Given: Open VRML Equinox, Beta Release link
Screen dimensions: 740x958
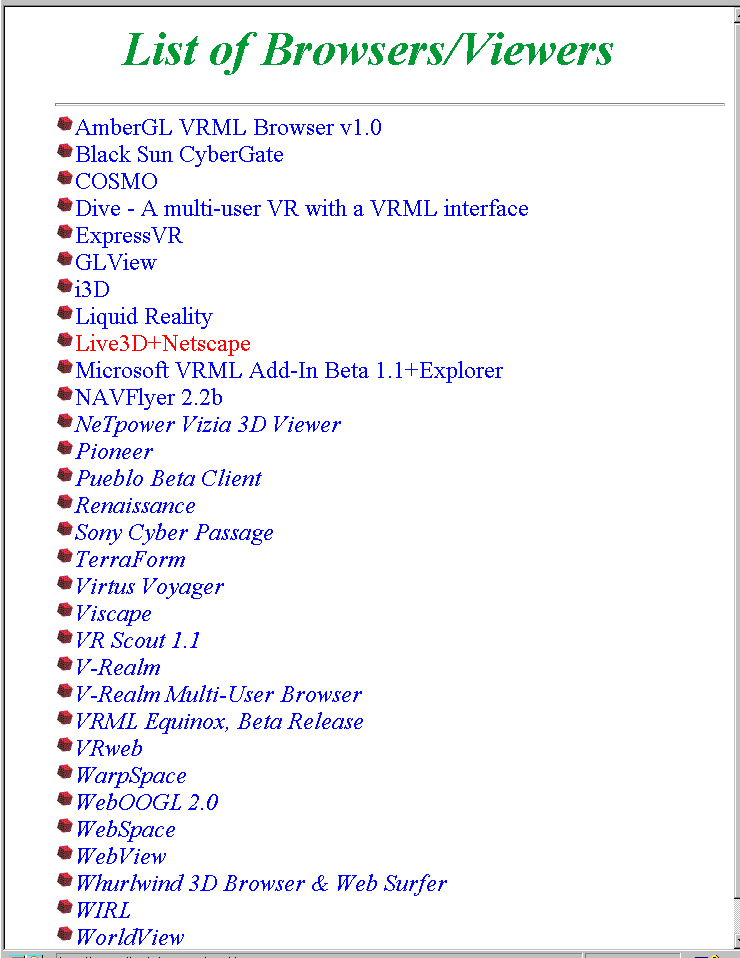Looking at the screenshot, I should [219, 722].
